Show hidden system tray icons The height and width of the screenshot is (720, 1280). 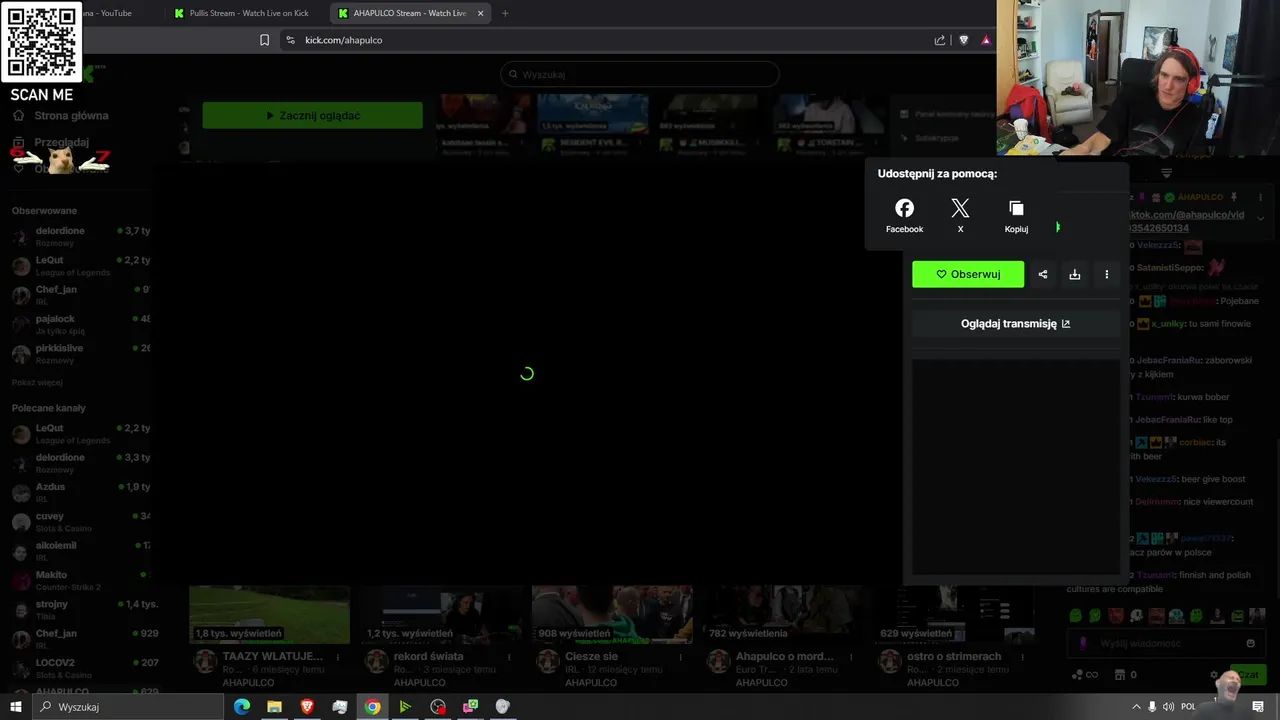[x=1136, y=707]
